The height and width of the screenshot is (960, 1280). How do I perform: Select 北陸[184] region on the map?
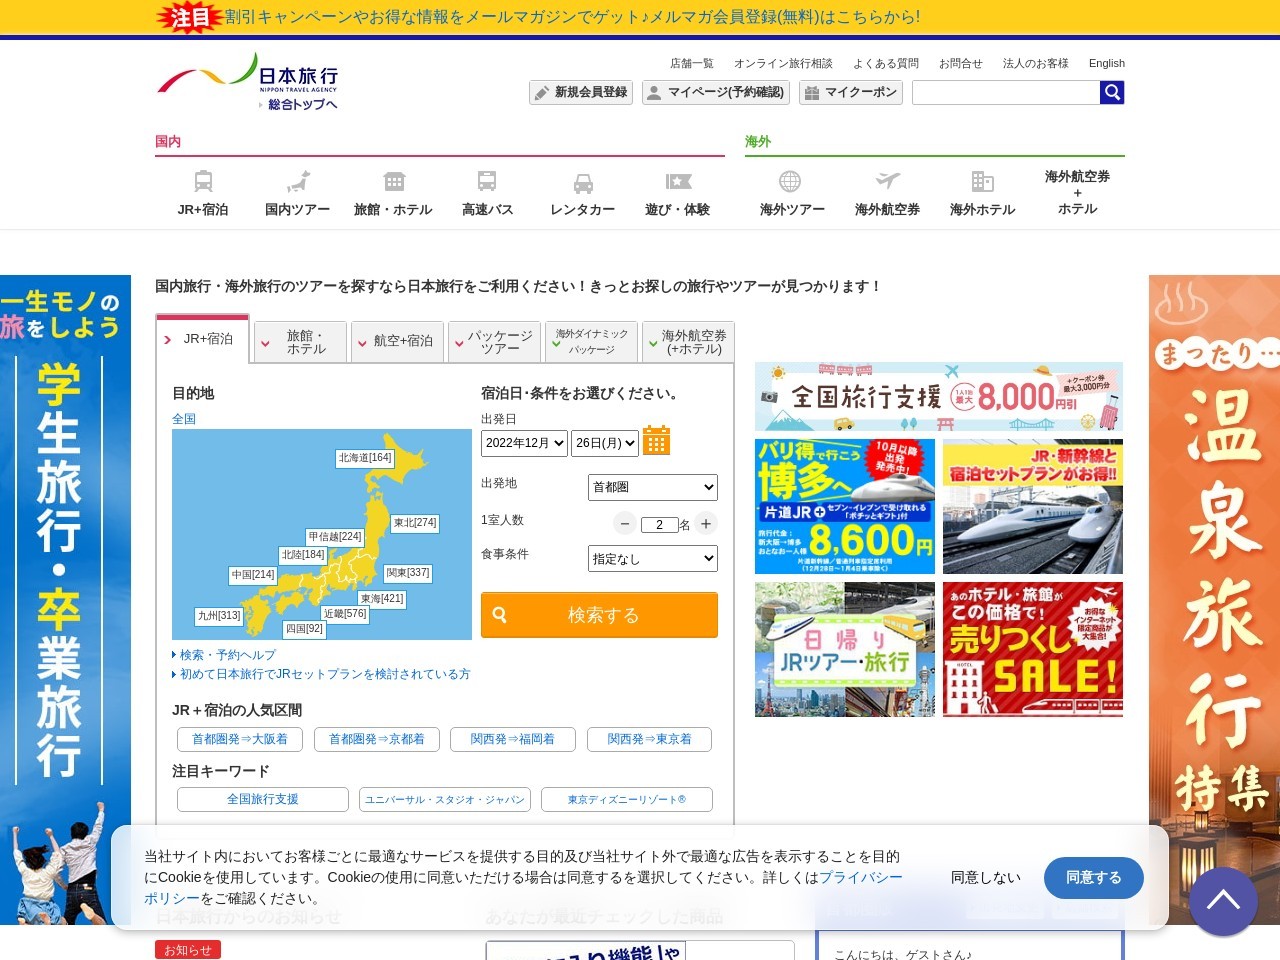[x=303, y=555]
